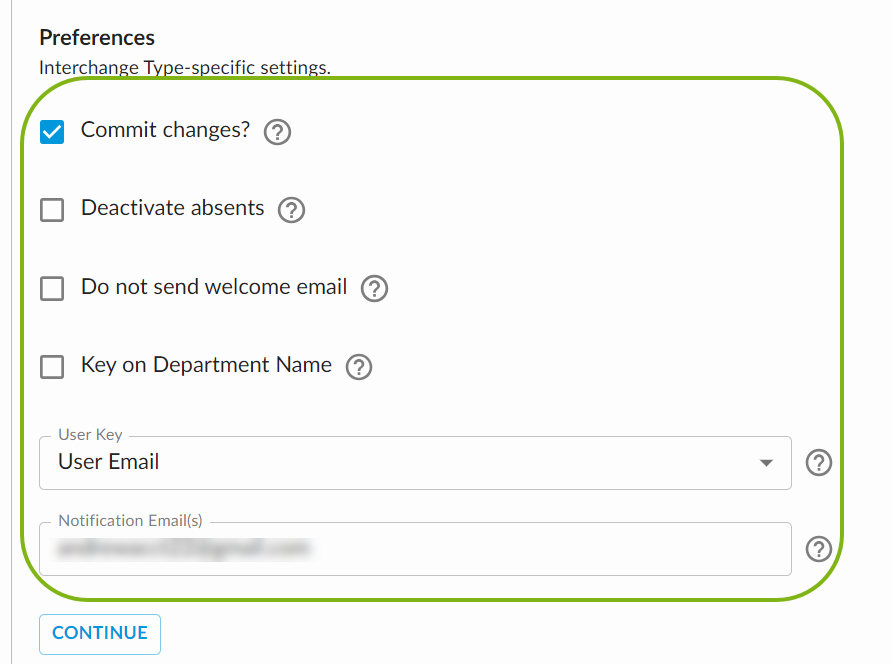Click help icon next to Deactivate absents
This screenshot has width=892, height=664.
291,210
